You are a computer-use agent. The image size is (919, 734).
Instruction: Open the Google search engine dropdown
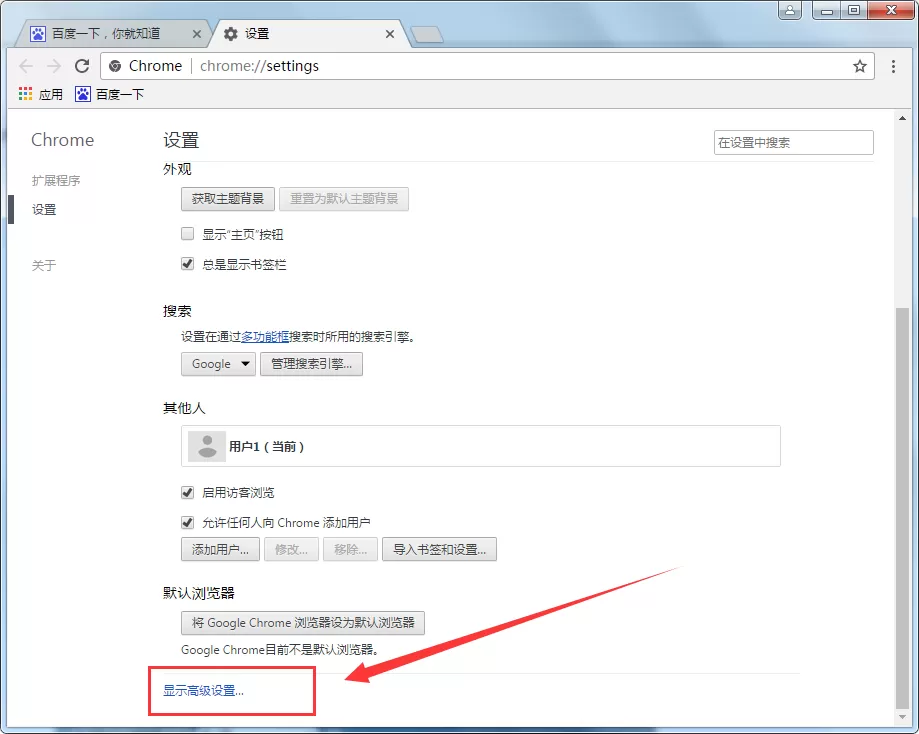pyautogui.click(x=218, y=364)
